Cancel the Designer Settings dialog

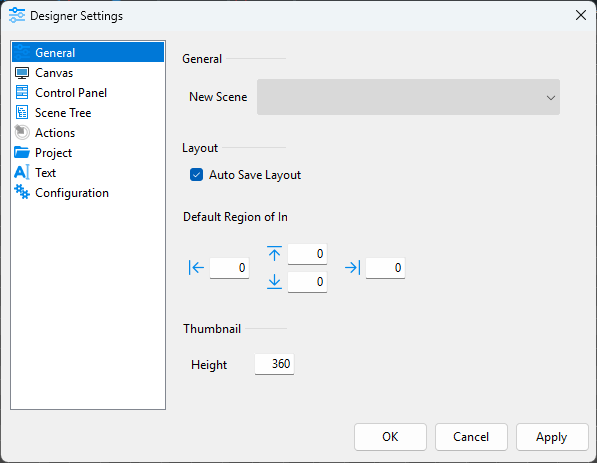click(471, 437)
